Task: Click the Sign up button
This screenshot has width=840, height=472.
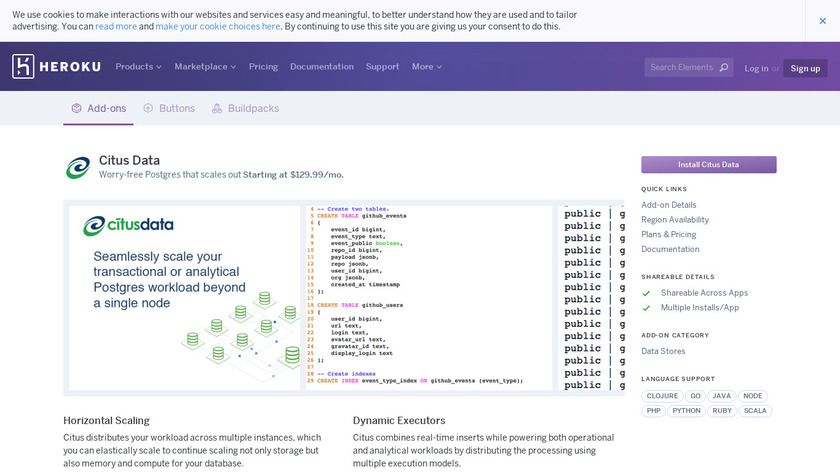Action: pos(805,68)
